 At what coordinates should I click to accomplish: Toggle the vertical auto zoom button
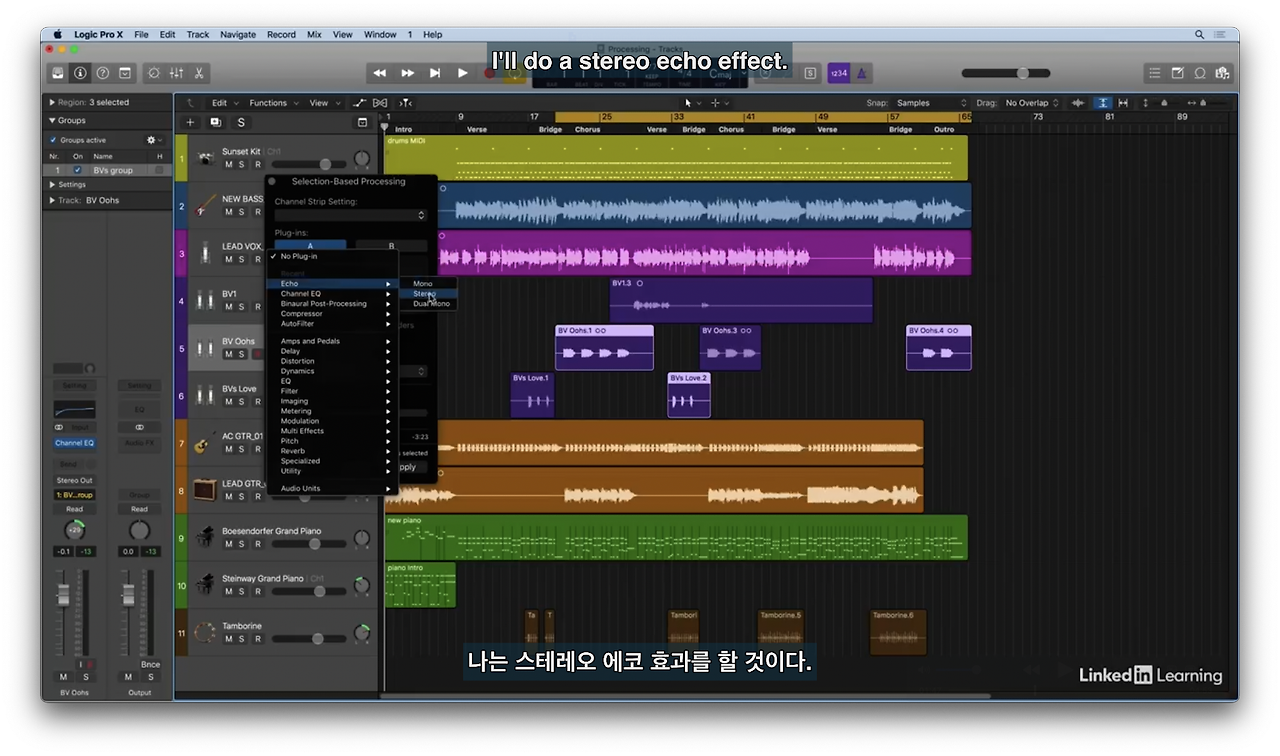coord(1102,103)
